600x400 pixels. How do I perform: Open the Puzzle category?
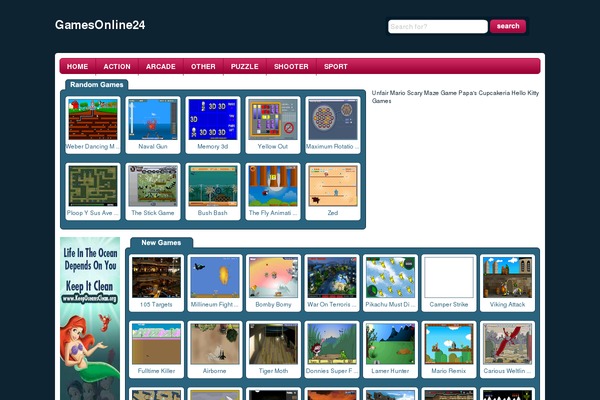pos(245,67)
